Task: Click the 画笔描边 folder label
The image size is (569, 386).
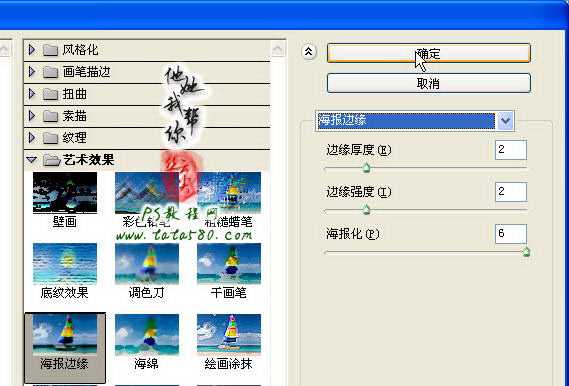Action: click(86, 72)
